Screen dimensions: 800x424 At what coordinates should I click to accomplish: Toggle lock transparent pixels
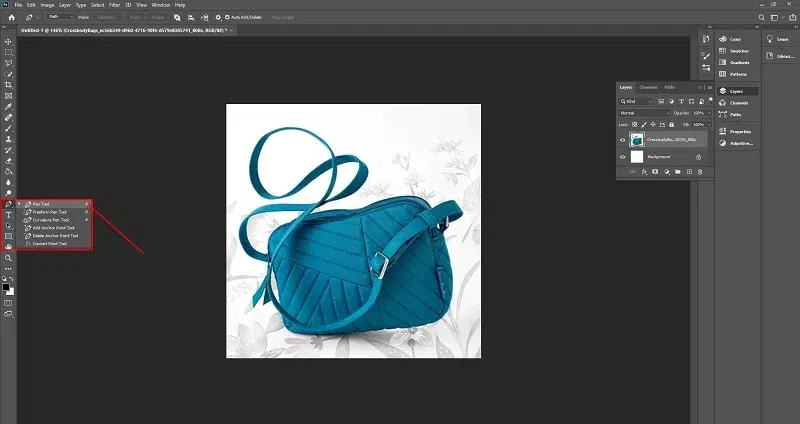pos(635,124)
